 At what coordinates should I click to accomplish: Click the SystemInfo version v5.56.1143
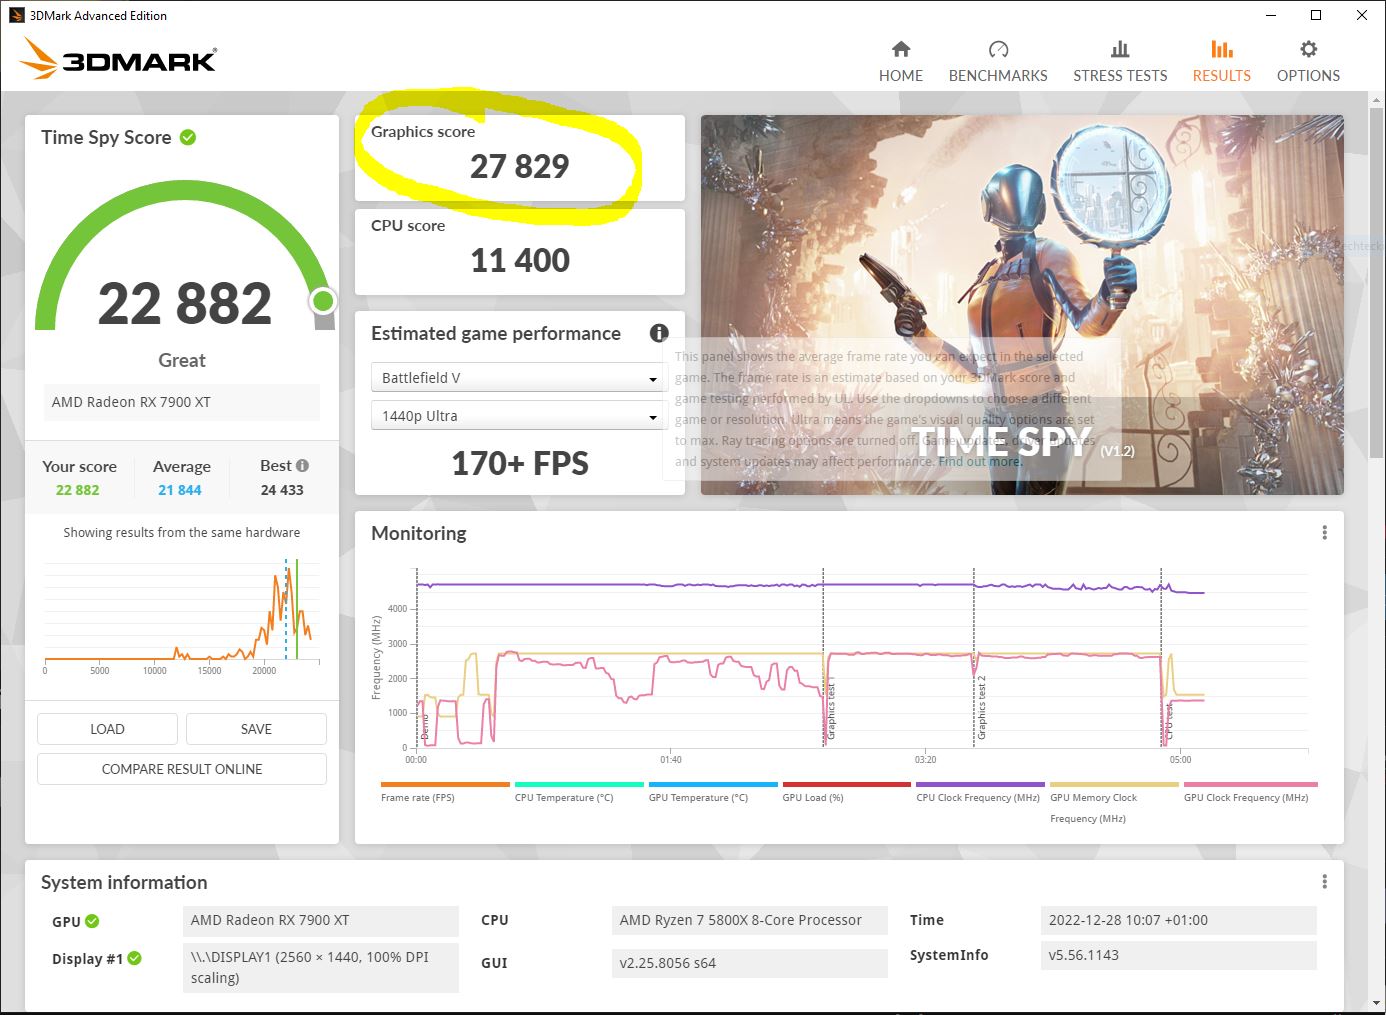point(1178,955)
